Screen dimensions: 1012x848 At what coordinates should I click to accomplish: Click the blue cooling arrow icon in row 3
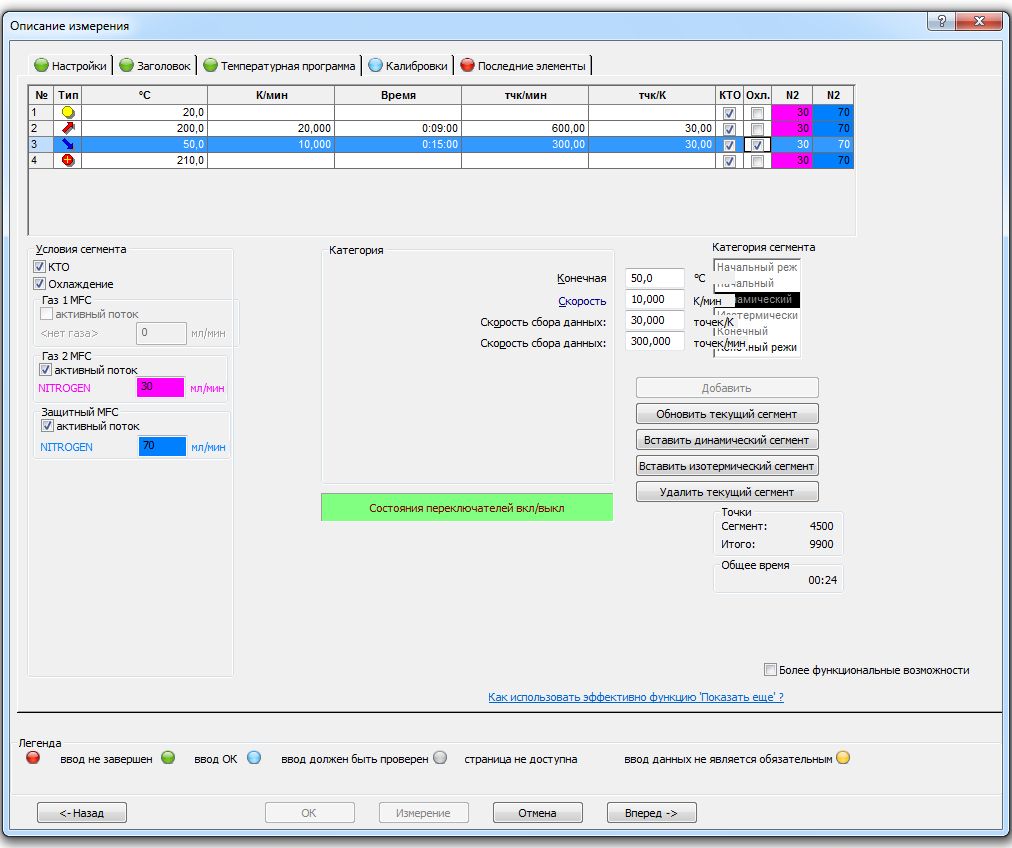point(68,145)
